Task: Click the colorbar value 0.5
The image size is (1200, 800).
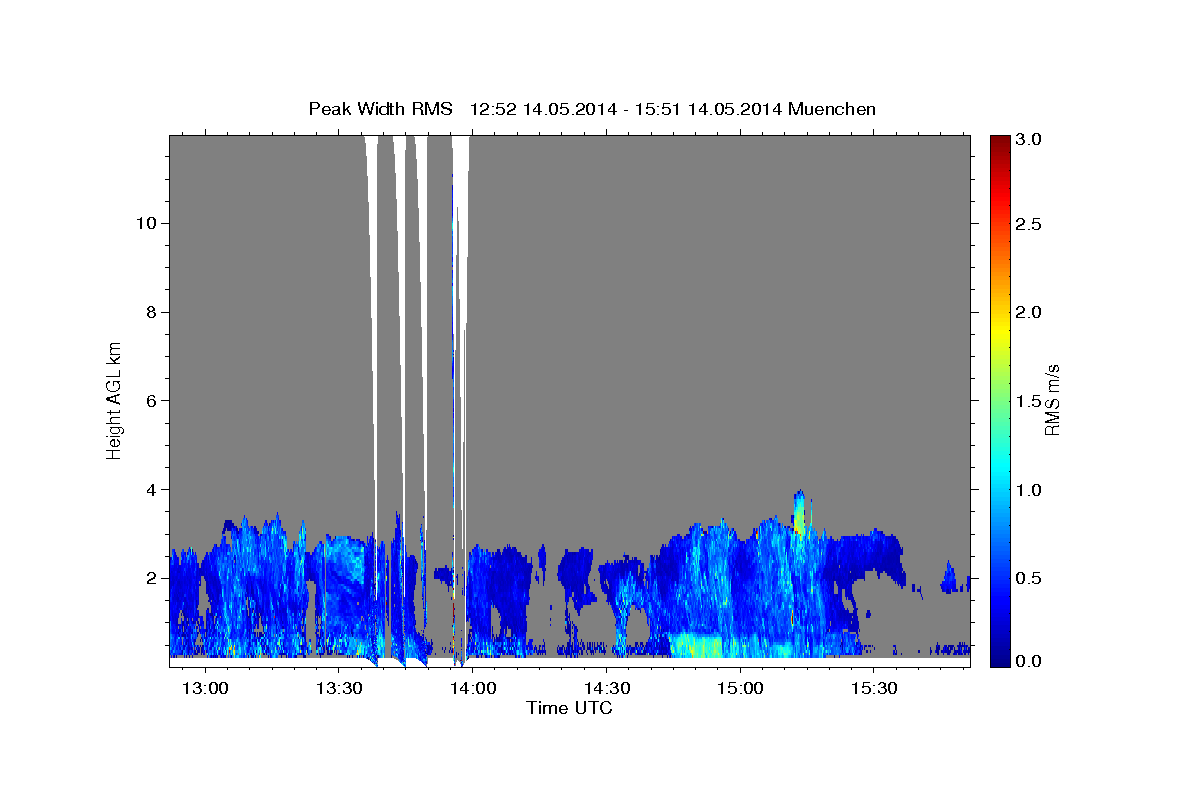Action: pos(1028,578)
